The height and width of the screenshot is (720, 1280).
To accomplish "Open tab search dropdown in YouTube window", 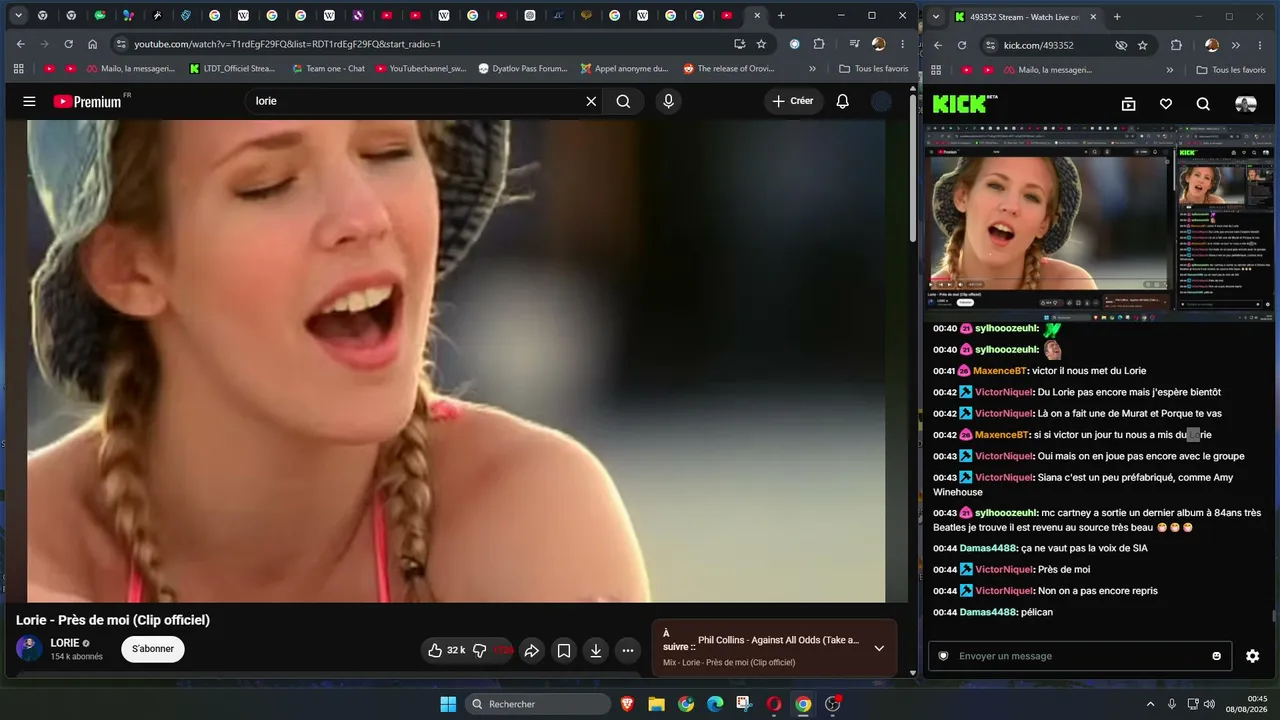I will tap(17, 16).
